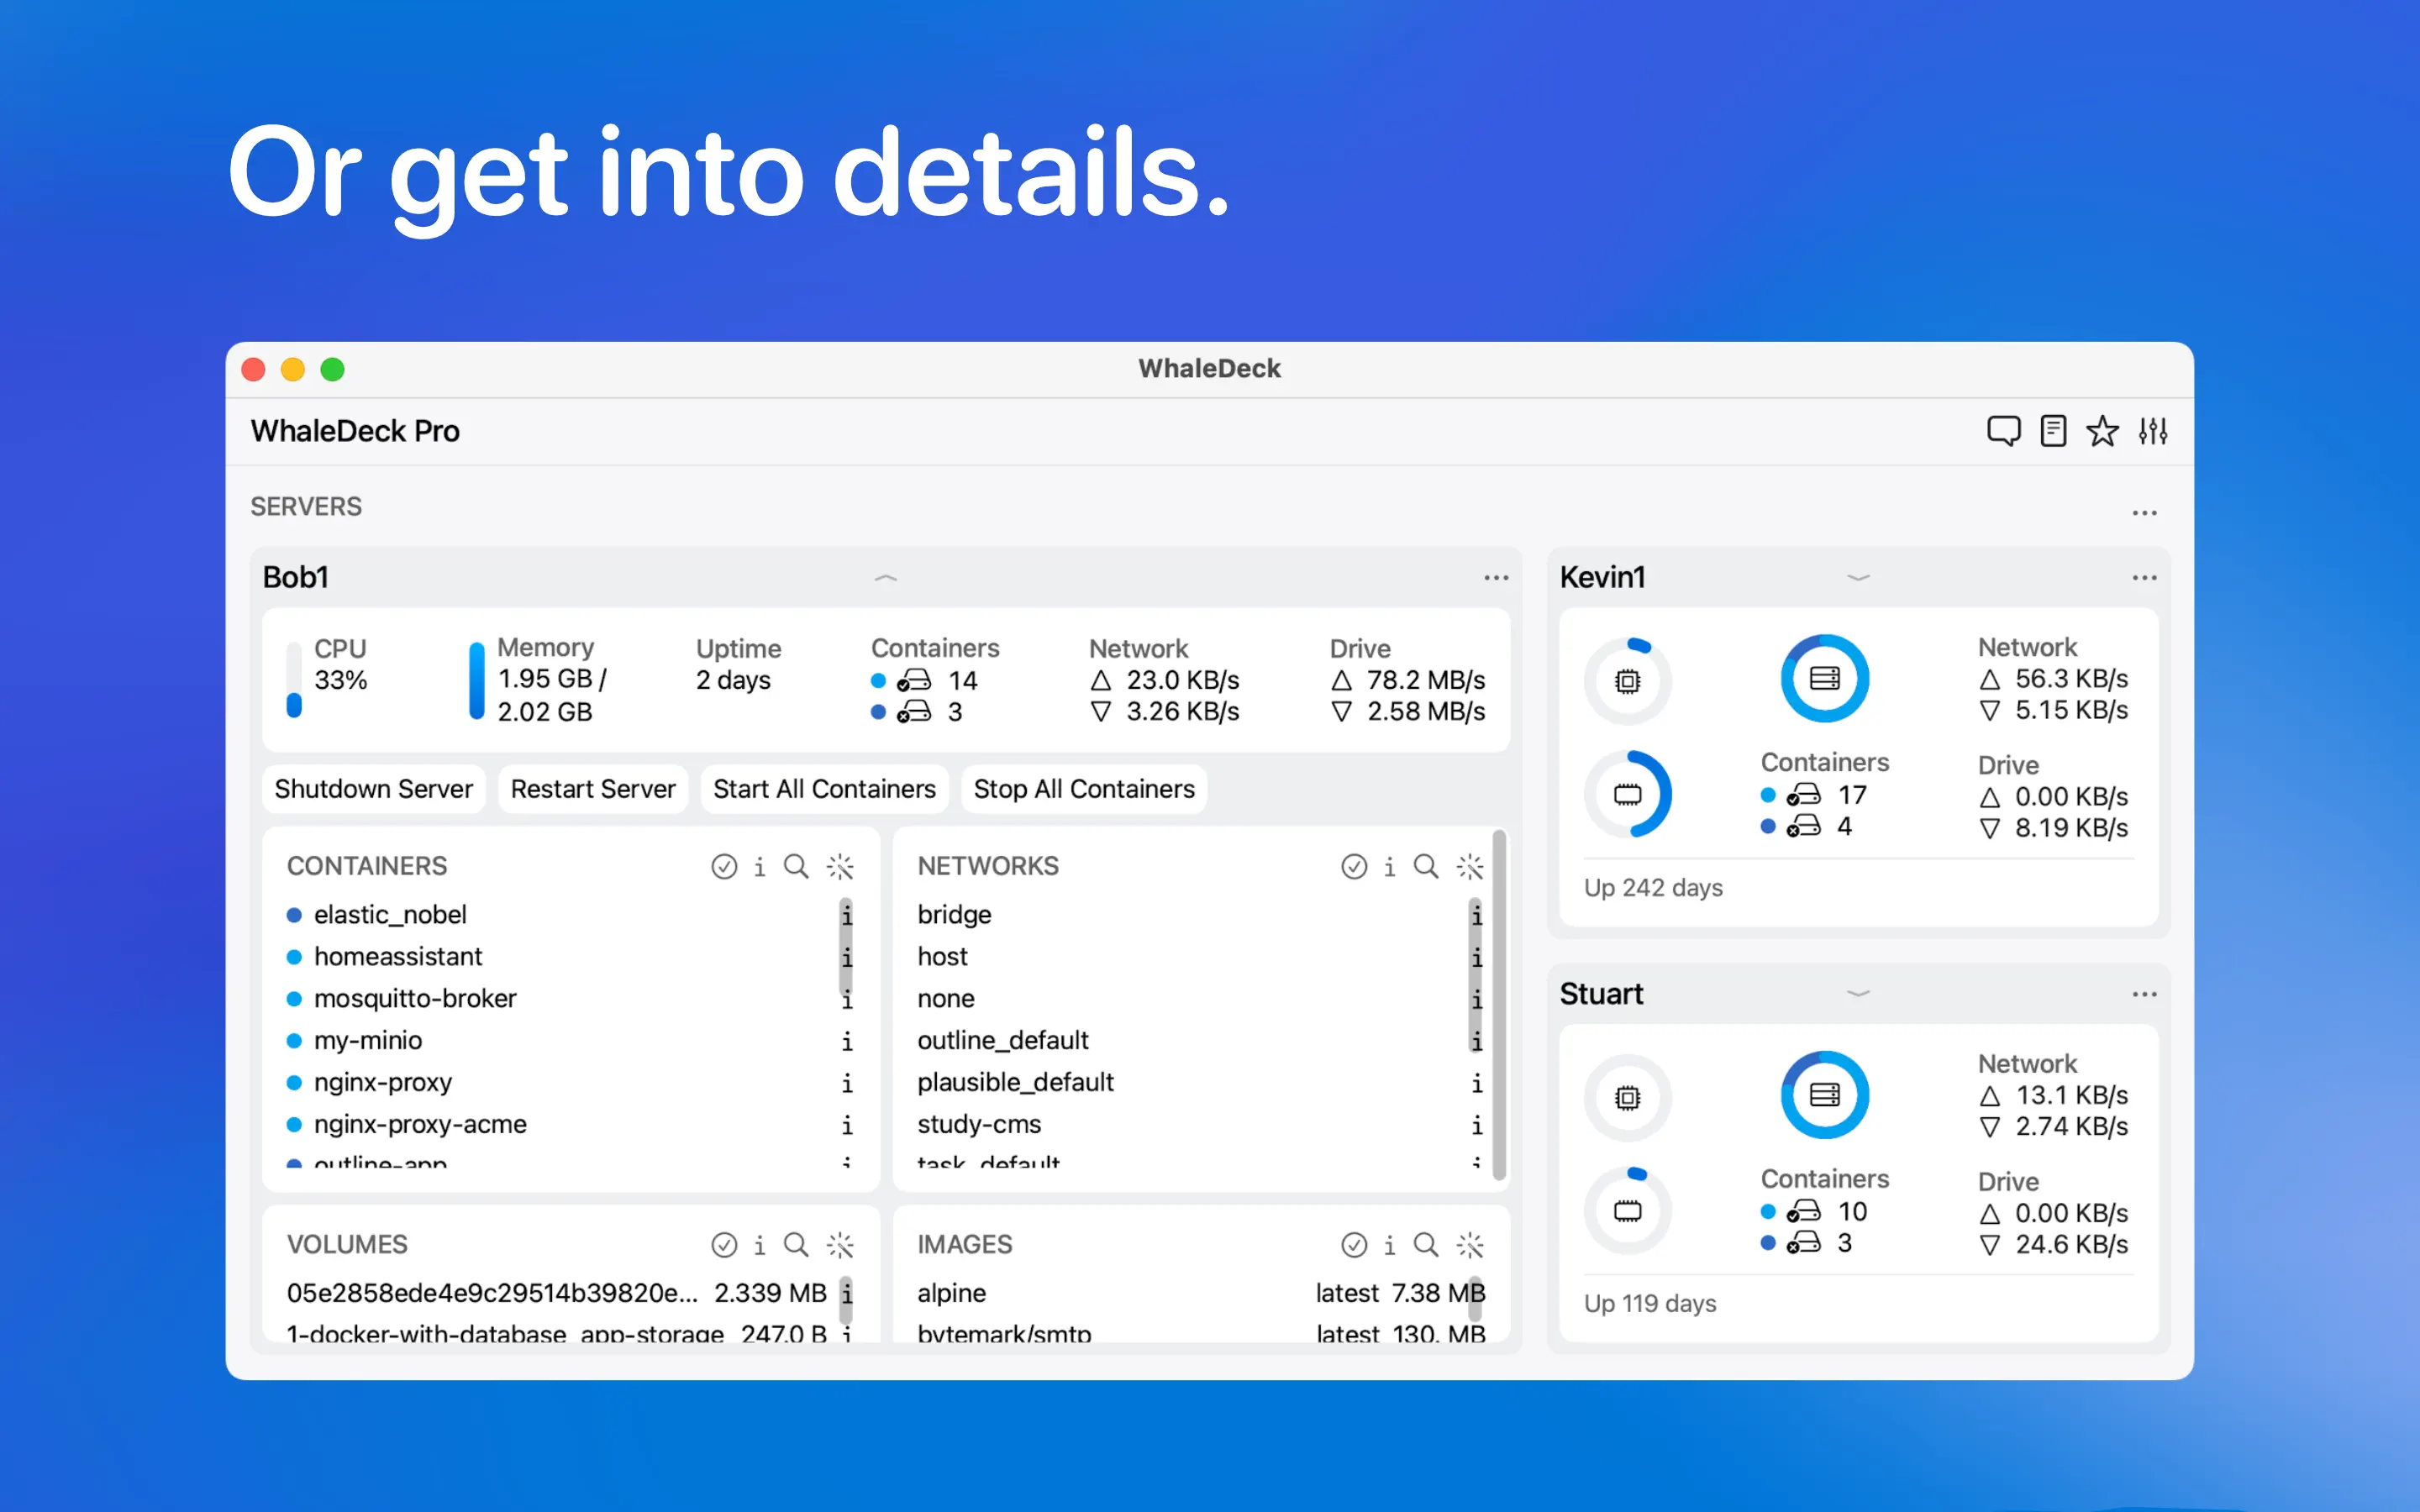
Task: Select the homeassistant container row
Action: pos(398,957)
